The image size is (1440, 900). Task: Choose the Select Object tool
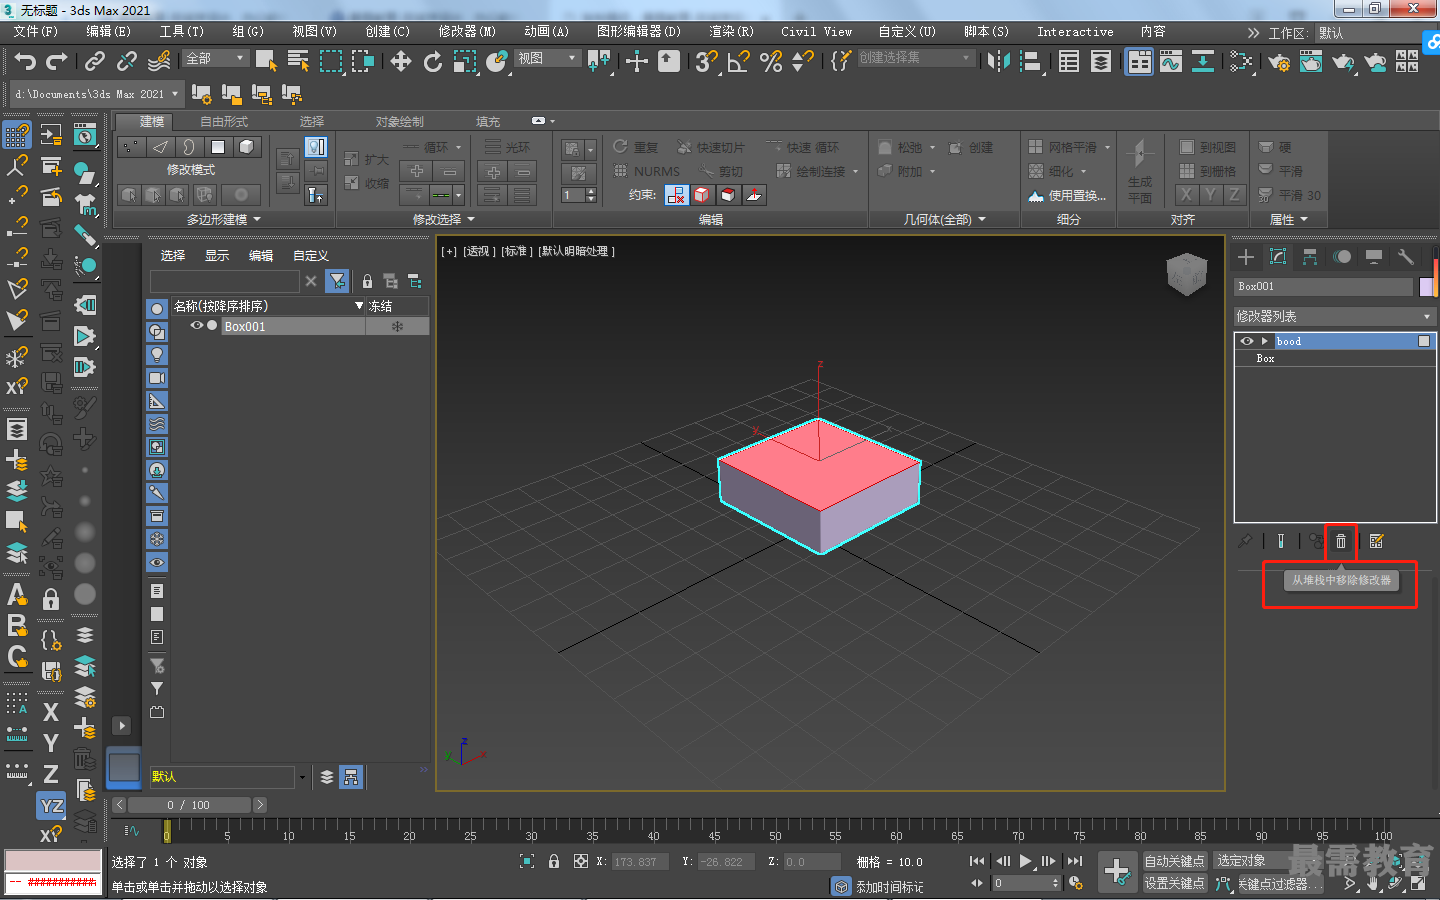pos(266,61)
